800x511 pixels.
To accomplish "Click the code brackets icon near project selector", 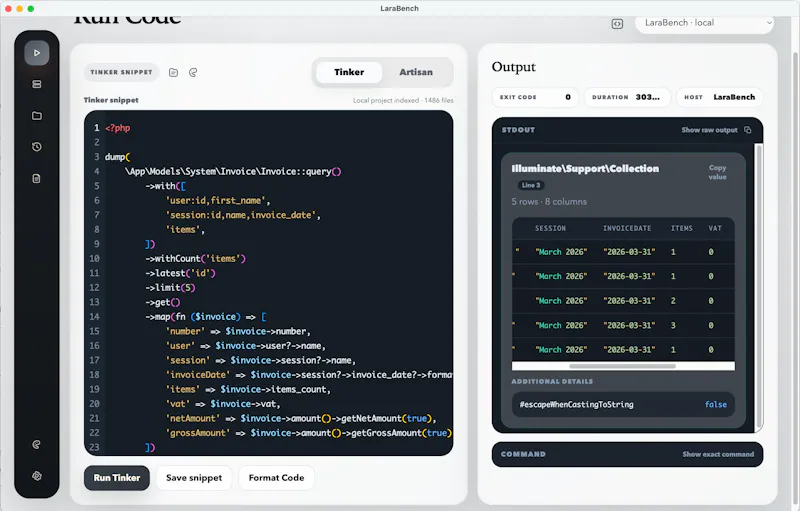I will 617,23.
